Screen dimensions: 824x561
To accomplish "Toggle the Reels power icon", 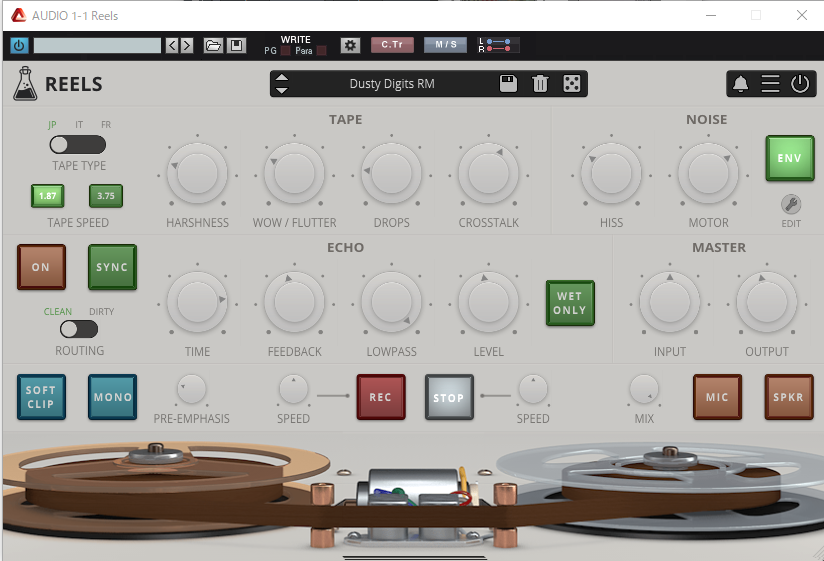I will pyautogui.click(x=800, y=84).
